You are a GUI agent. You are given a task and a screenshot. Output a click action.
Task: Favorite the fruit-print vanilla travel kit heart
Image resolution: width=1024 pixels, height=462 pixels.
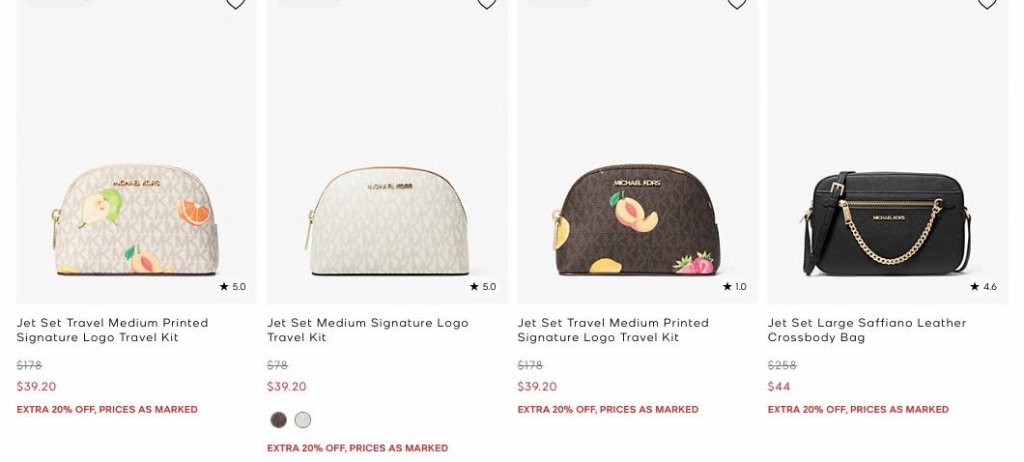click(236, 3)
